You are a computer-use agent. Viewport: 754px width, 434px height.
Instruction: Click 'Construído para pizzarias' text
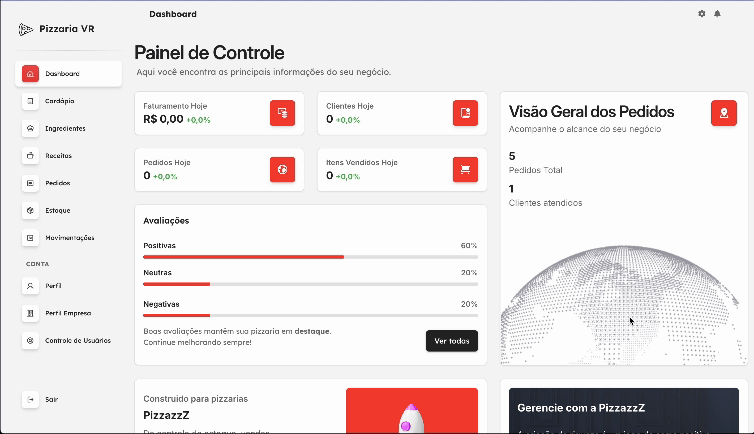click(196, 399)
